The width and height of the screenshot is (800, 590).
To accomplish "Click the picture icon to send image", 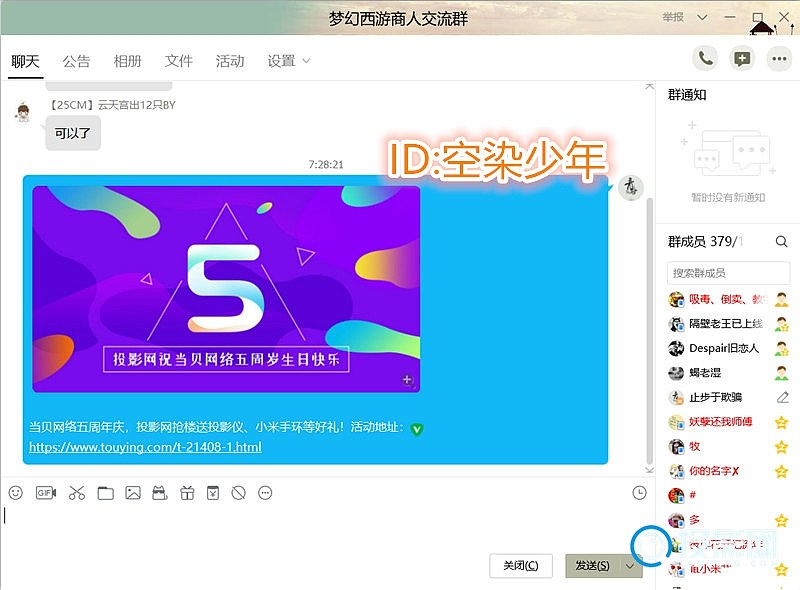I will point(133,493).
